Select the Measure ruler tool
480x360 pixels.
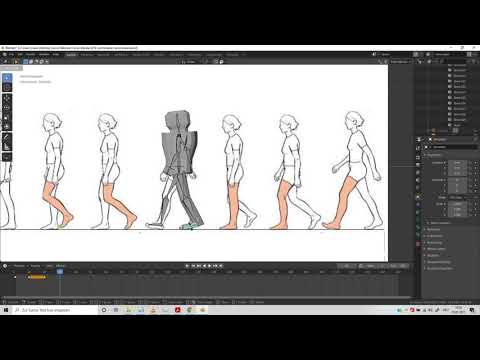[7, 146]
